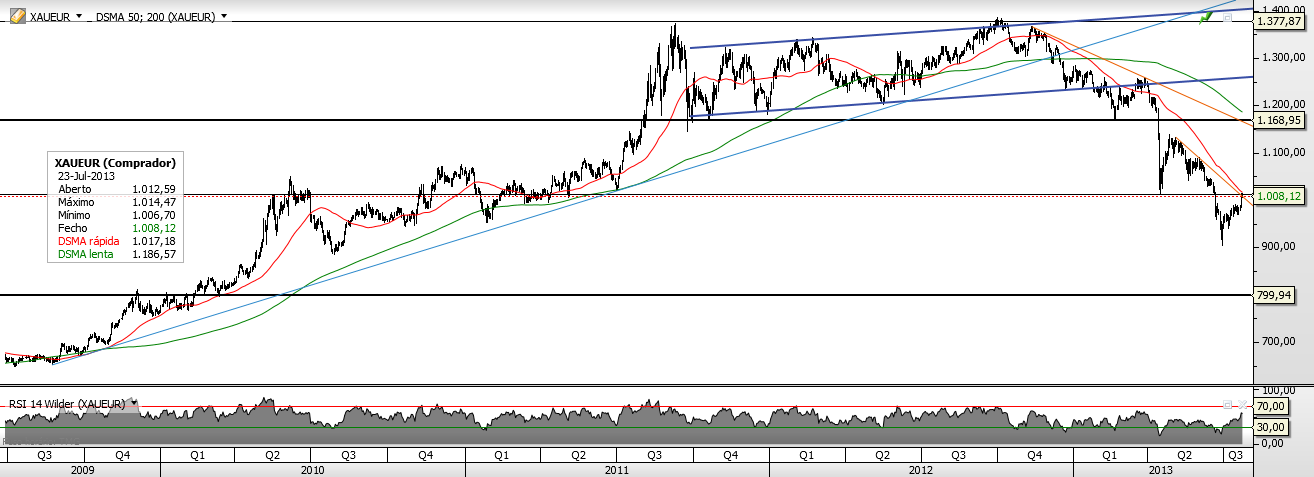The height and width of the screenshot is (477, 1314).
Task: Click the 2013 year on the time axis
Action: click(x=1160, y=469)
